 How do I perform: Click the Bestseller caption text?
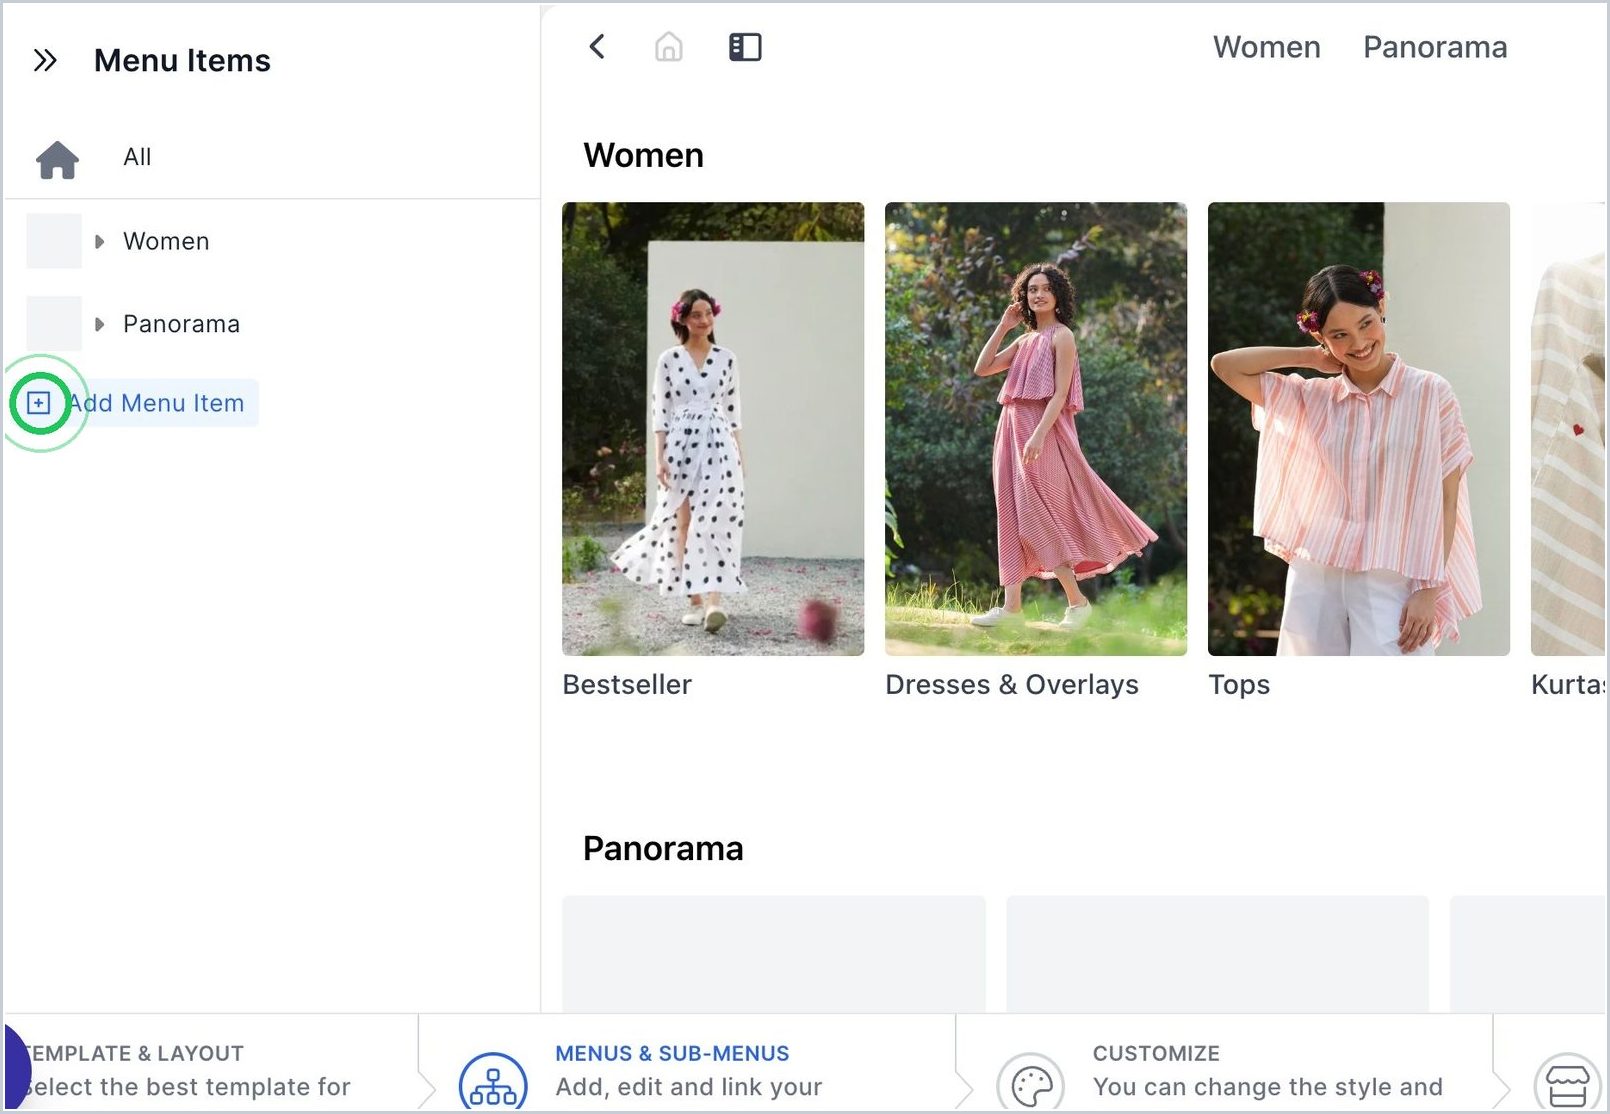click(627, 685)
